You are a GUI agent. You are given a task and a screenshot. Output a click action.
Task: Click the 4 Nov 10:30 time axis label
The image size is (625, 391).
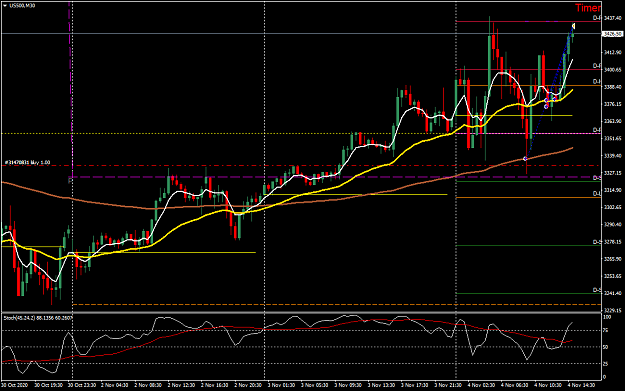548,385
